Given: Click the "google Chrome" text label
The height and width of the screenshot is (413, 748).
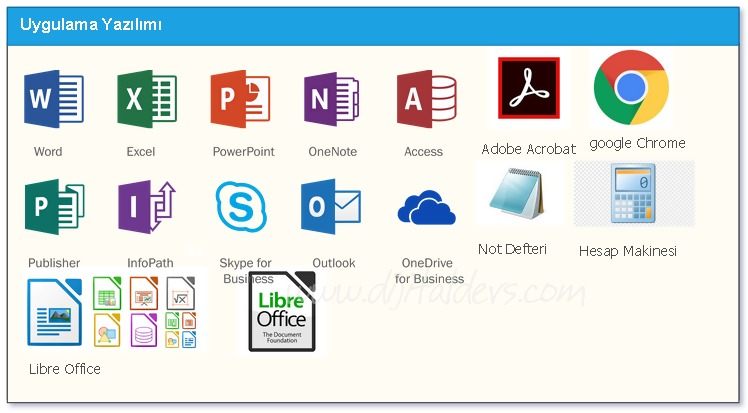Looking at the screenshot, I should click(637, 143).
